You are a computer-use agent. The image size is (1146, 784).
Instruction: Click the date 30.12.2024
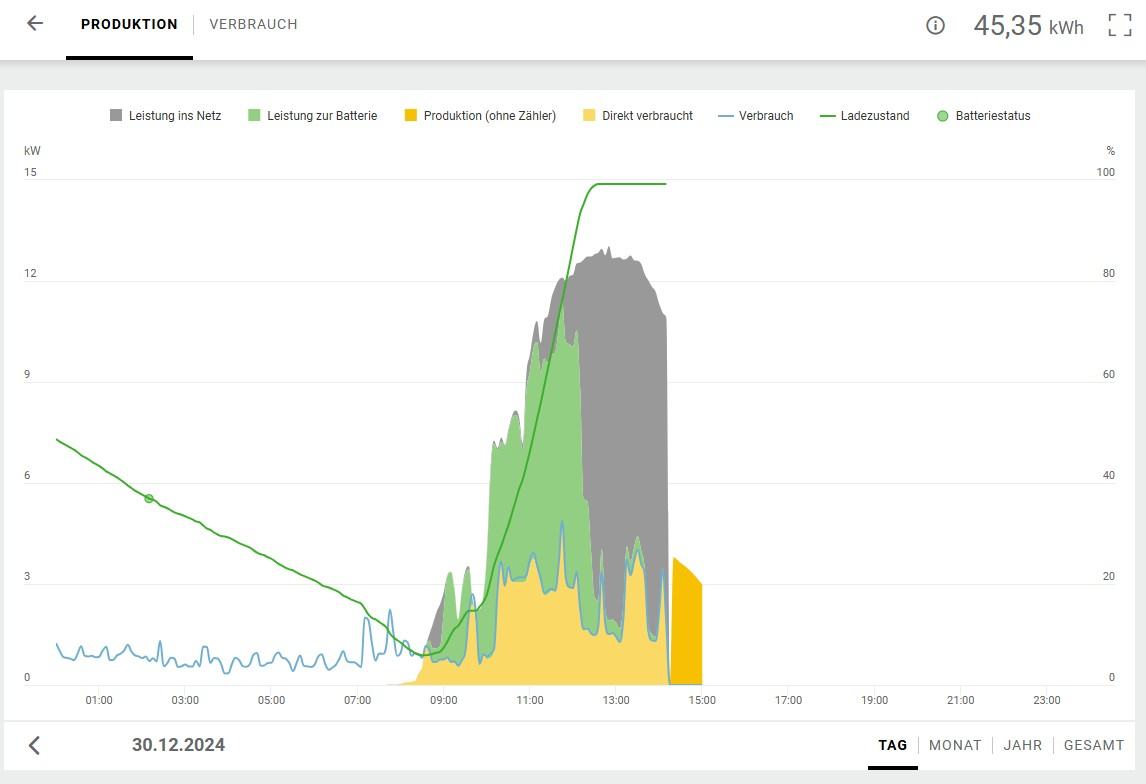tap(178, 745)
